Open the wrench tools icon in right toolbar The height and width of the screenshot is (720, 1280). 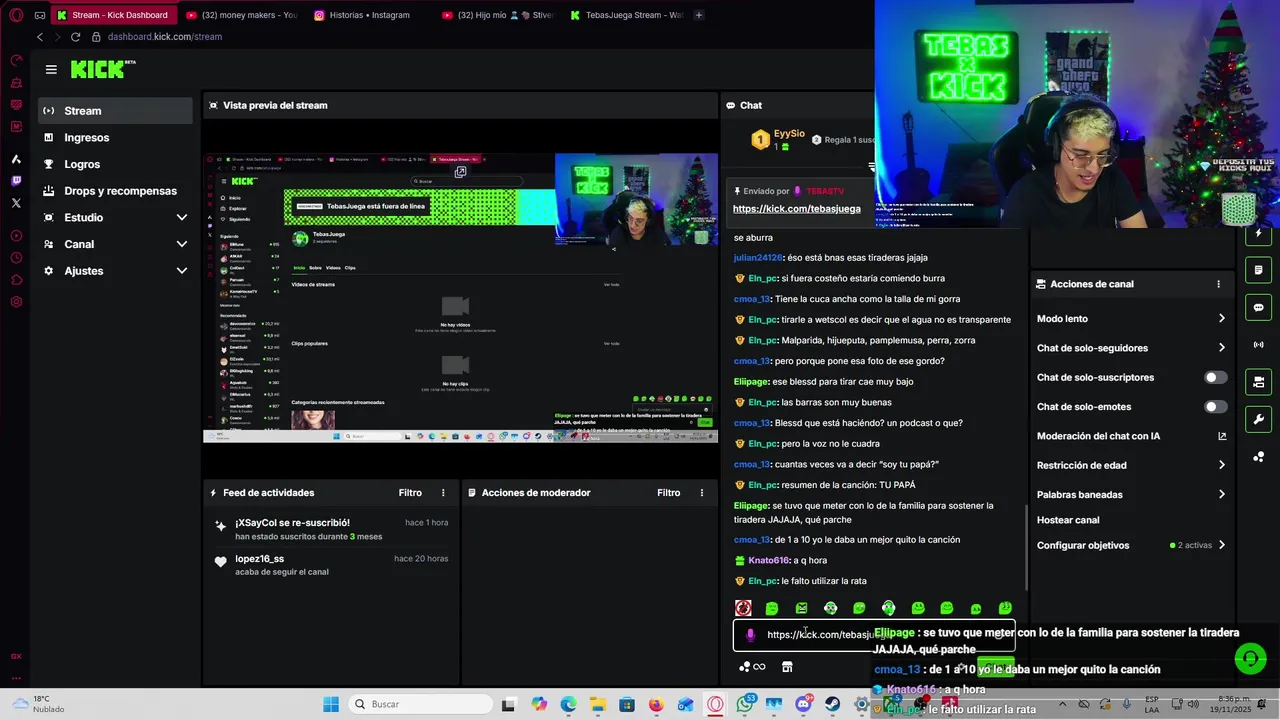tap(1258, 419)
